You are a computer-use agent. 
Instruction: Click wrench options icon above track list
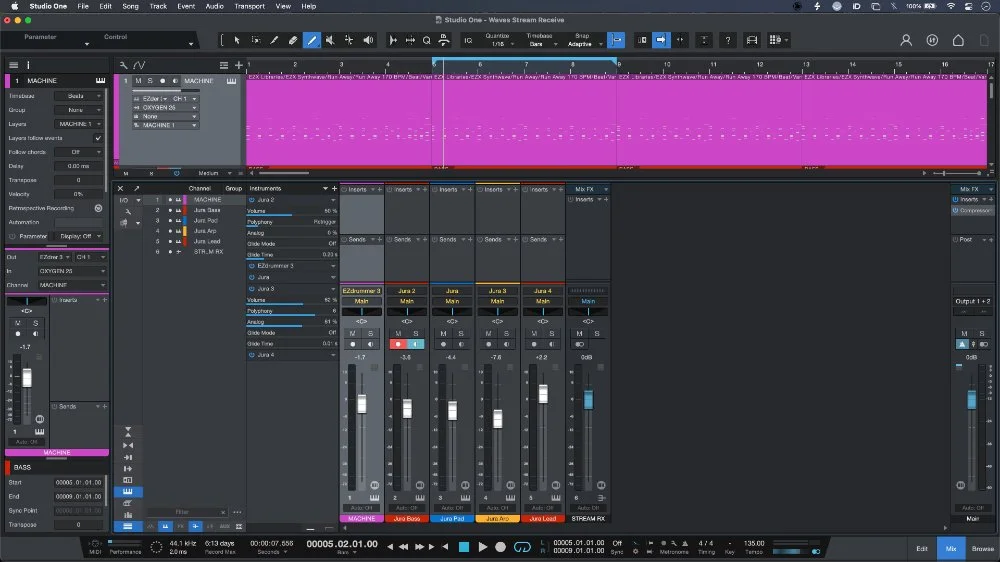tap(124, 65)
